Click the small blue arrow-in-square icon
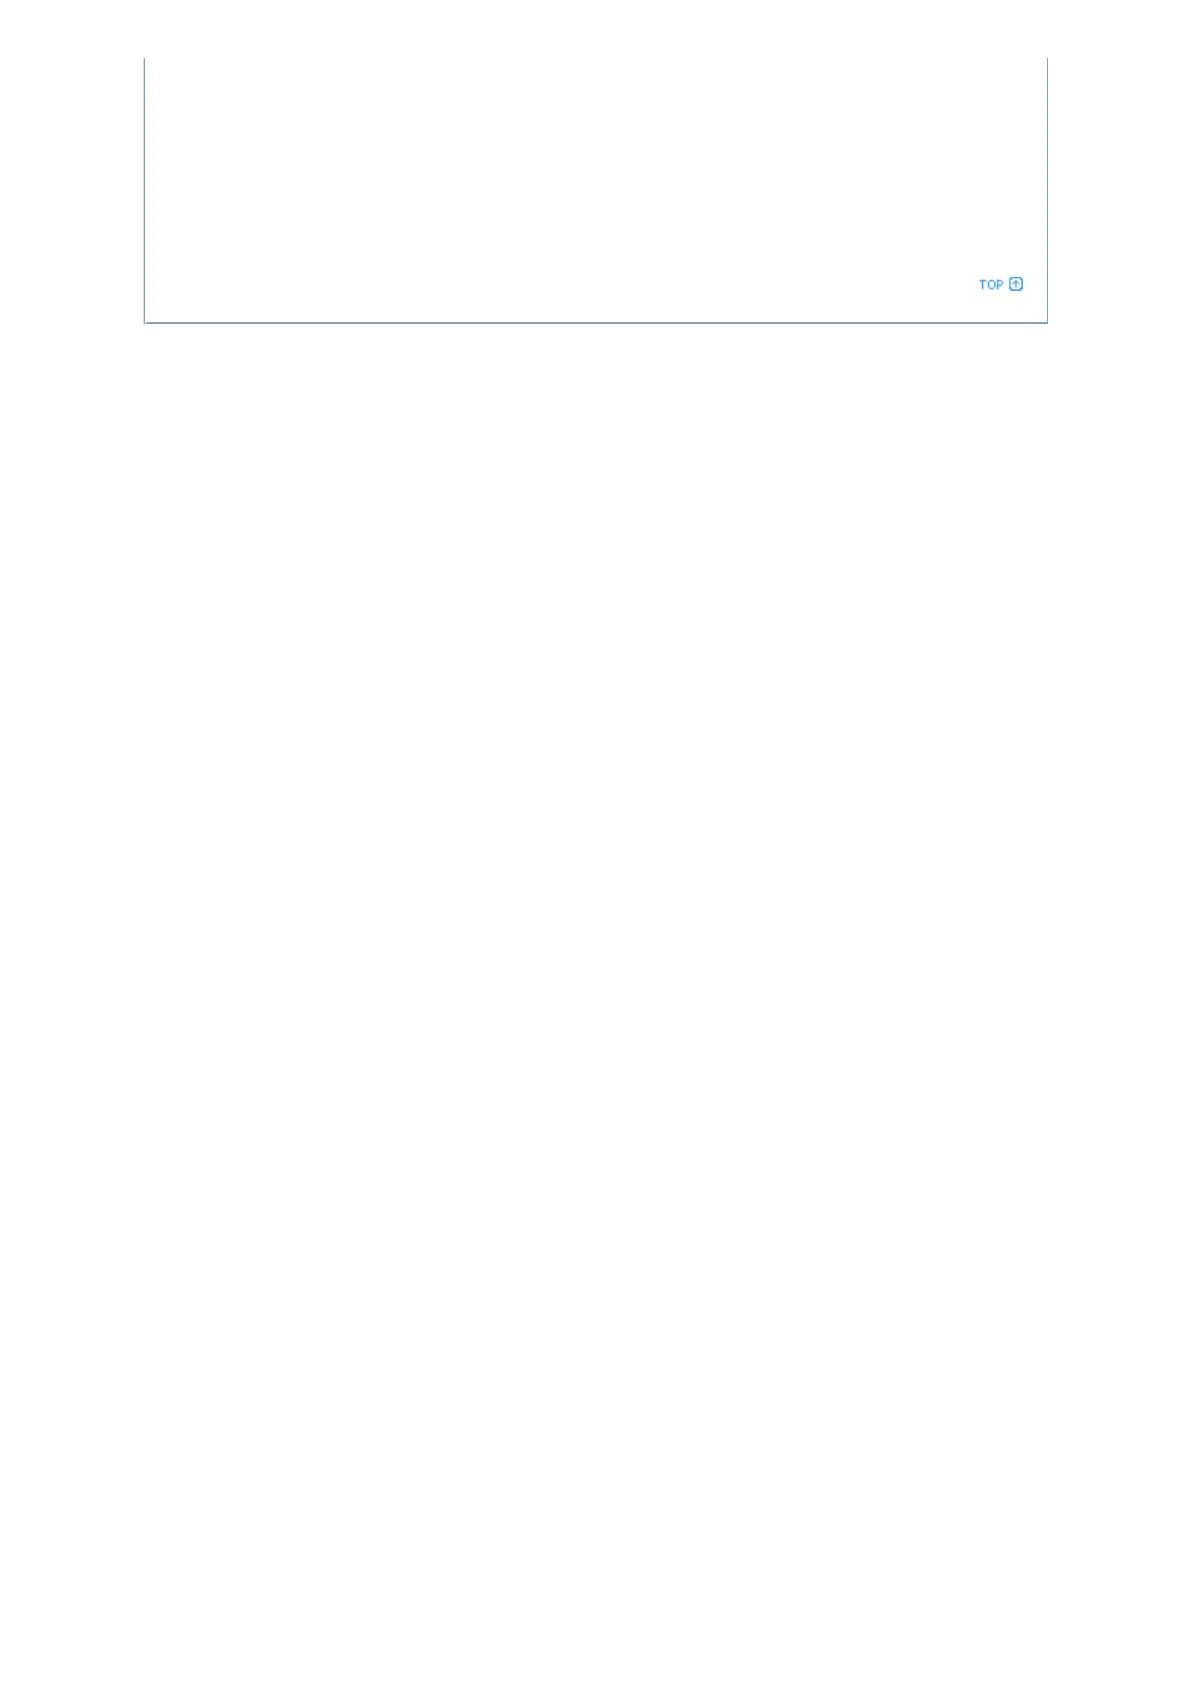The image size is (1190, 1684). point(1016,284)
